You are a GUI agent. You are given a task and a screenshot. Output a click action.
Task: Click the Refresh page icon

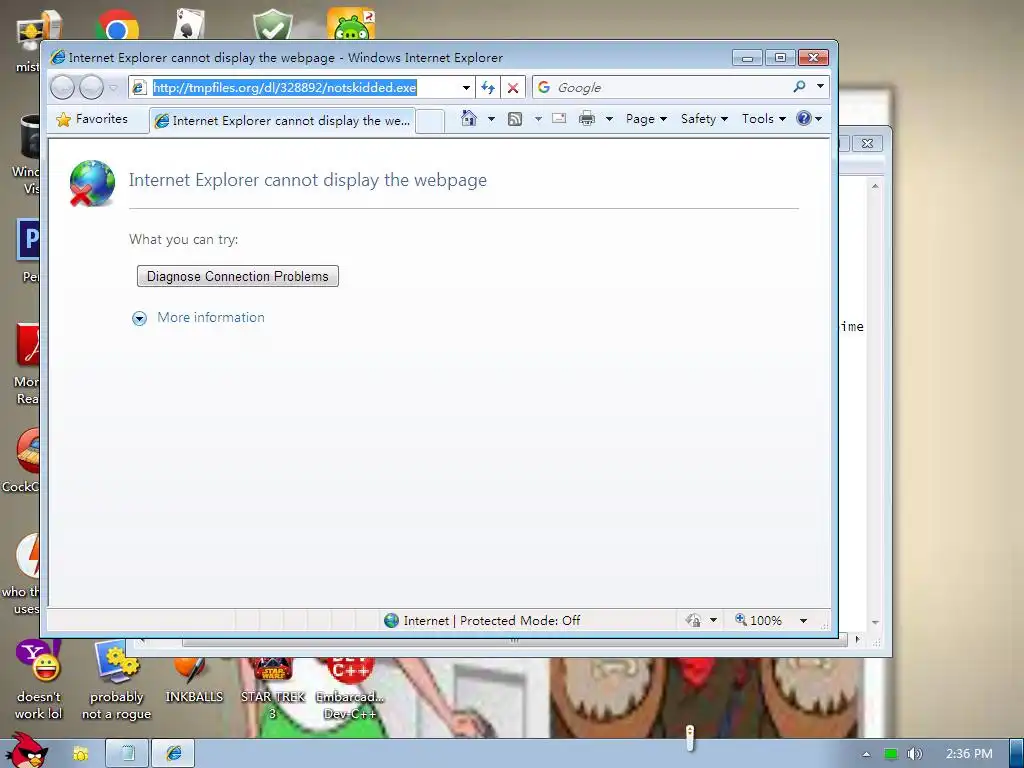coord(488,88)
